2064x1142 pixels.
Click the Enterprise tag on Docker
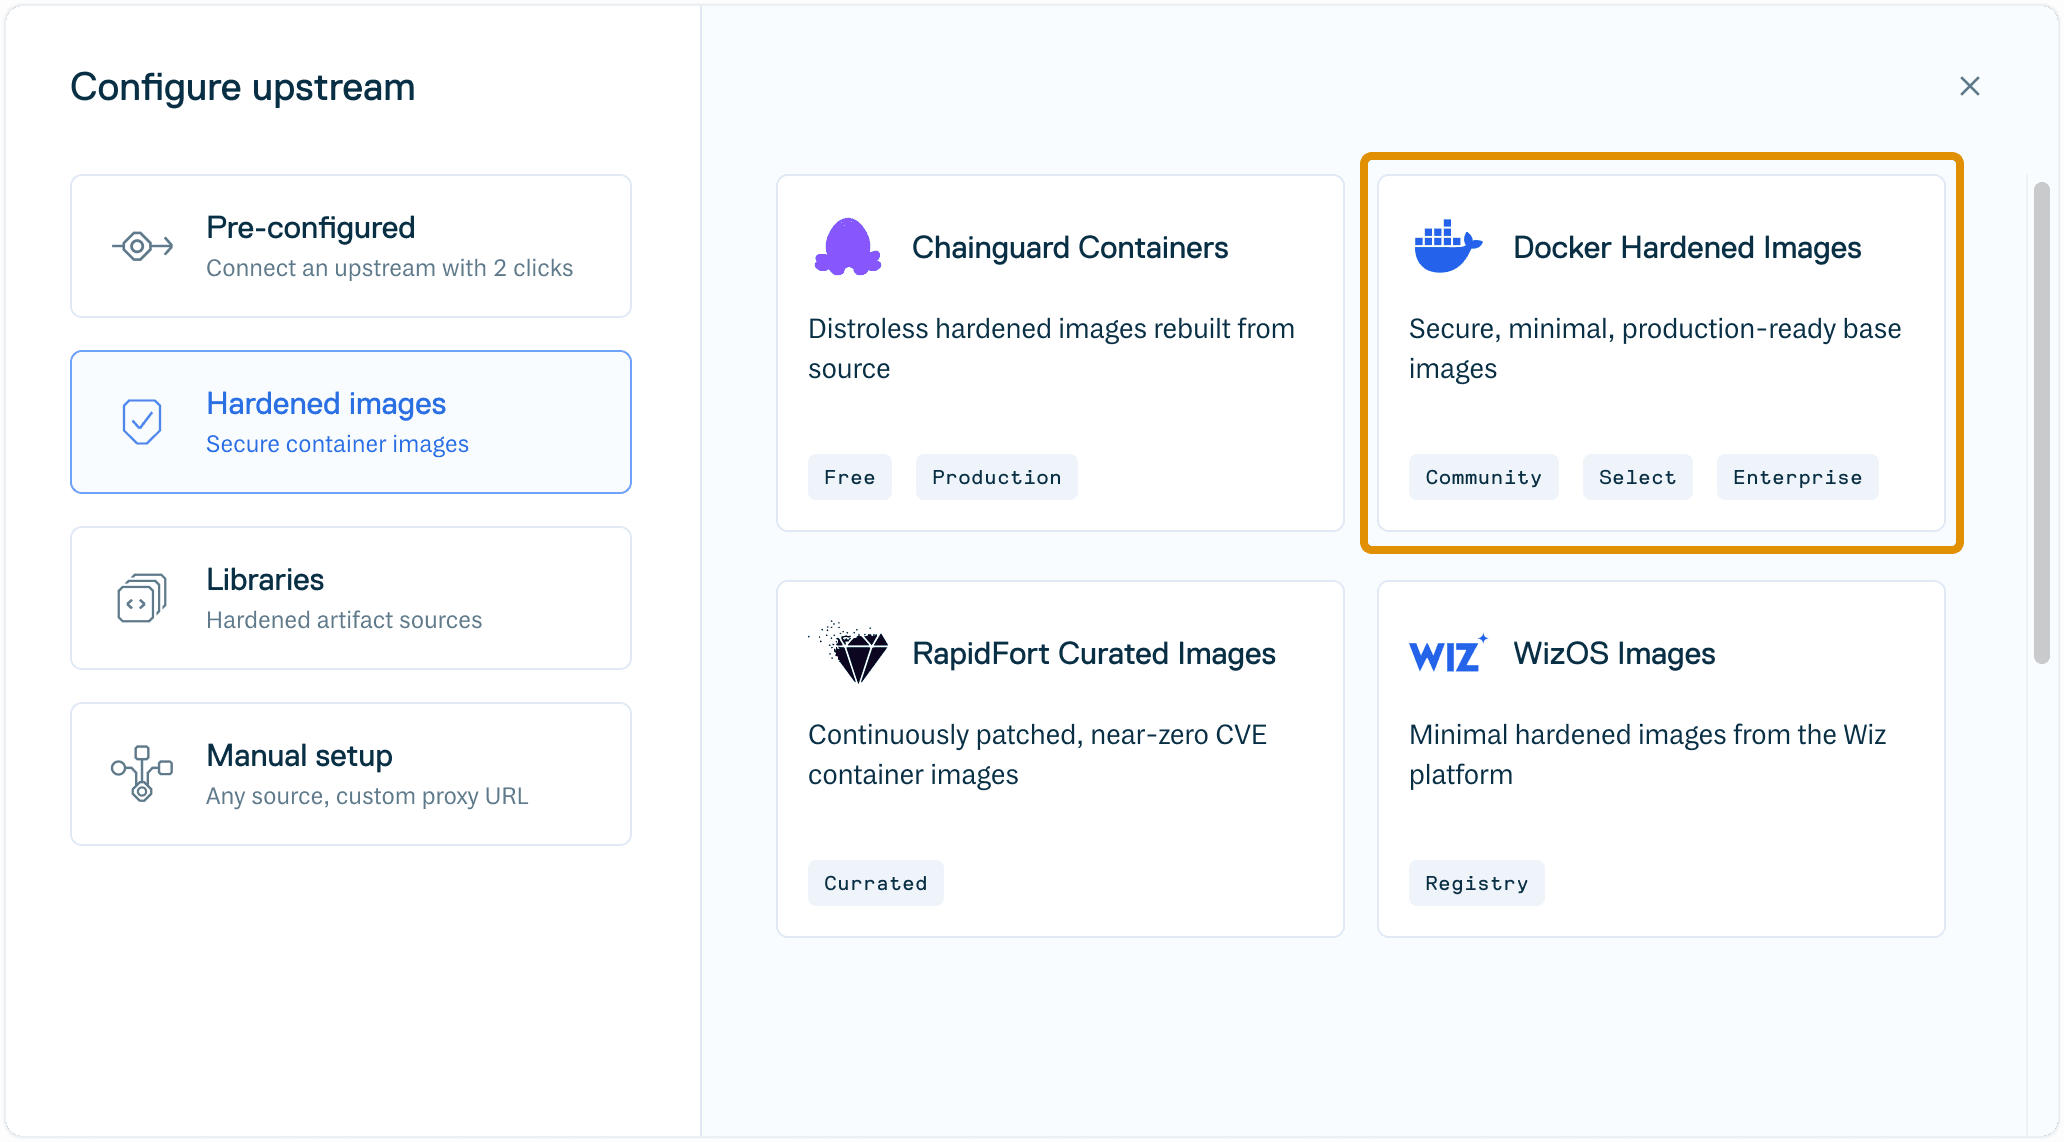click(x=1798, y=477)
